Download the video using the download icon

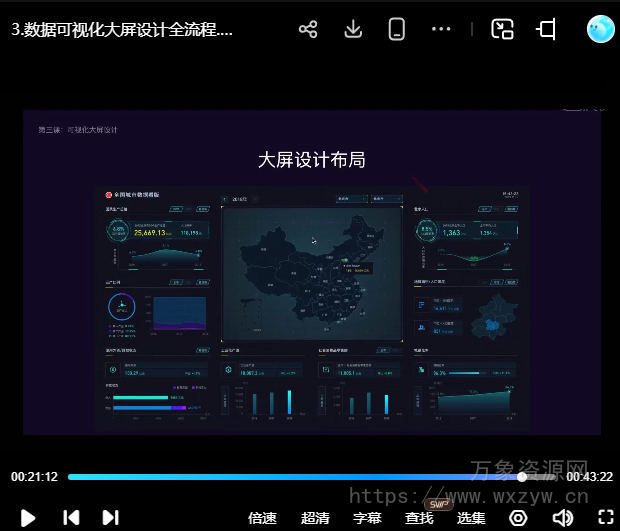tap(353, 29)
